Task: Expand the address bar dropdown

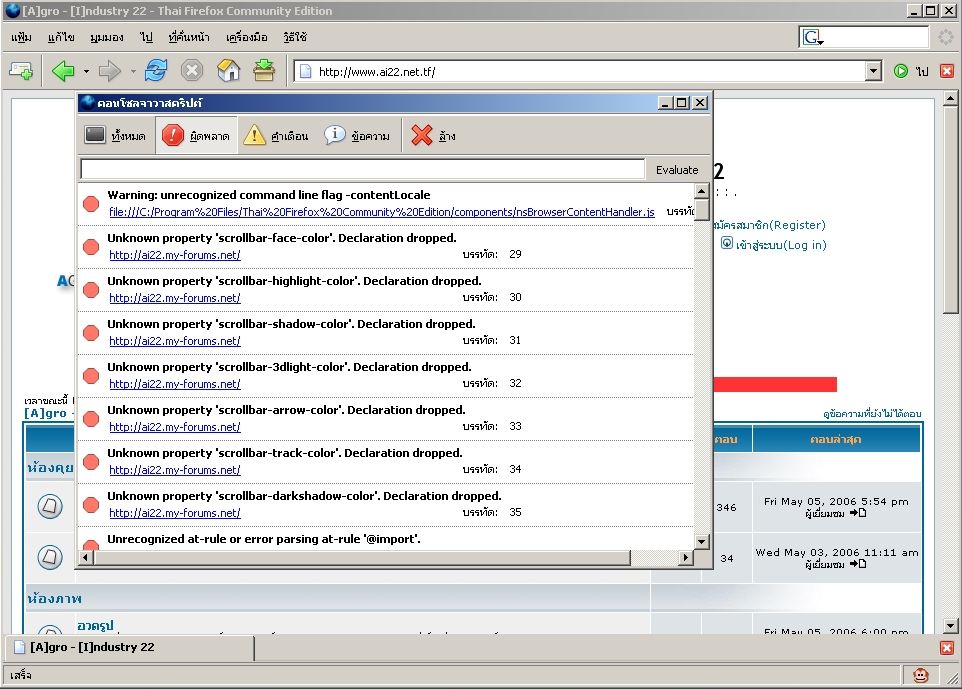Action: pos(874,72)
